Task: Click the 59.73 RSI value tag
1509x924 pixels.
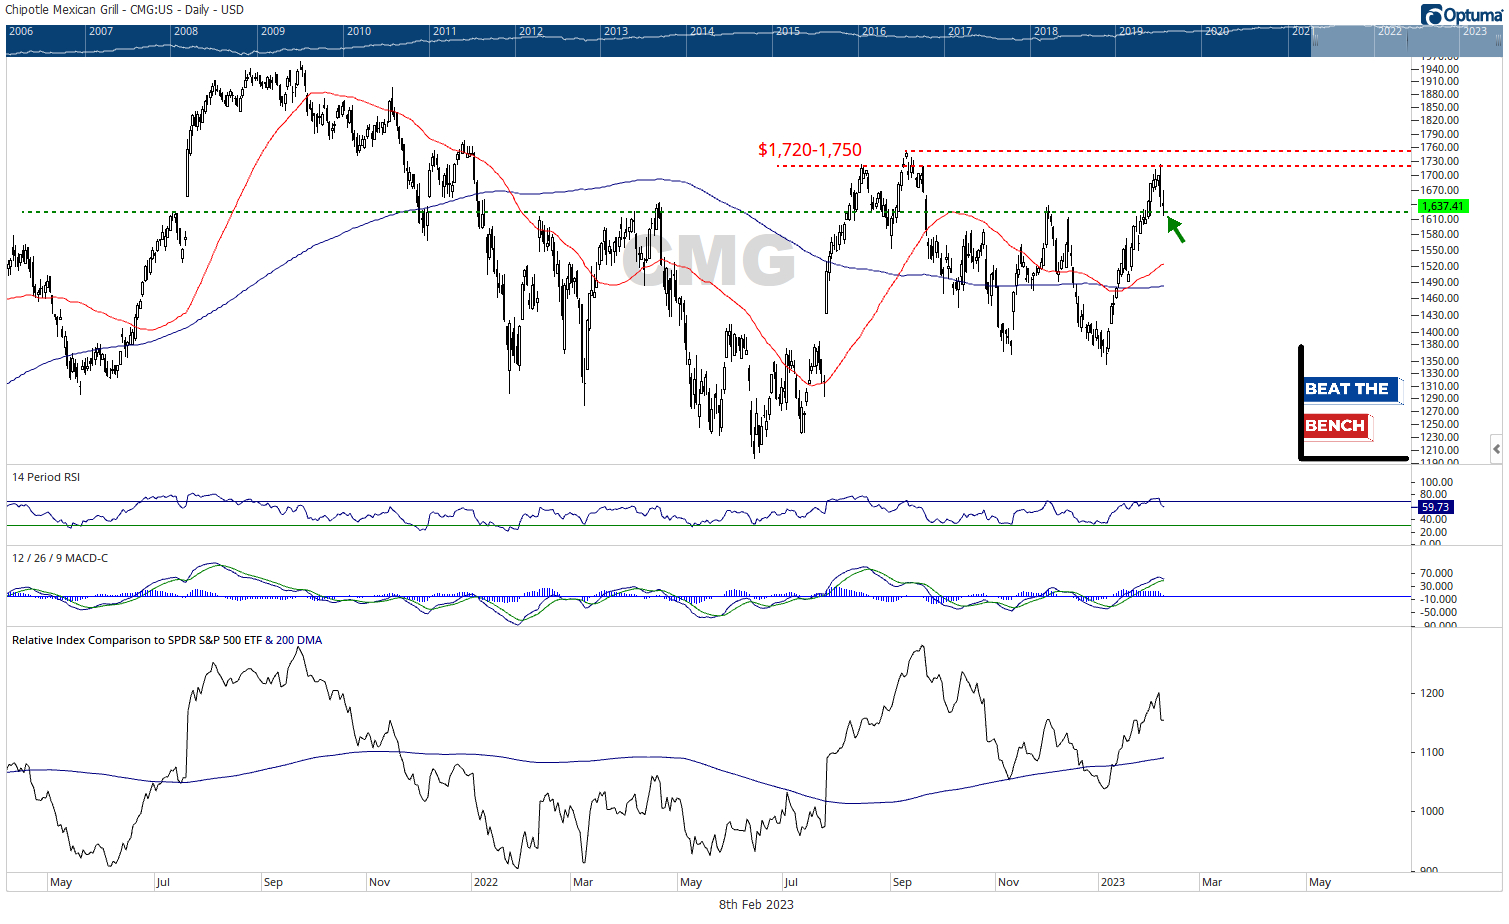Action: pos(1435,508)
